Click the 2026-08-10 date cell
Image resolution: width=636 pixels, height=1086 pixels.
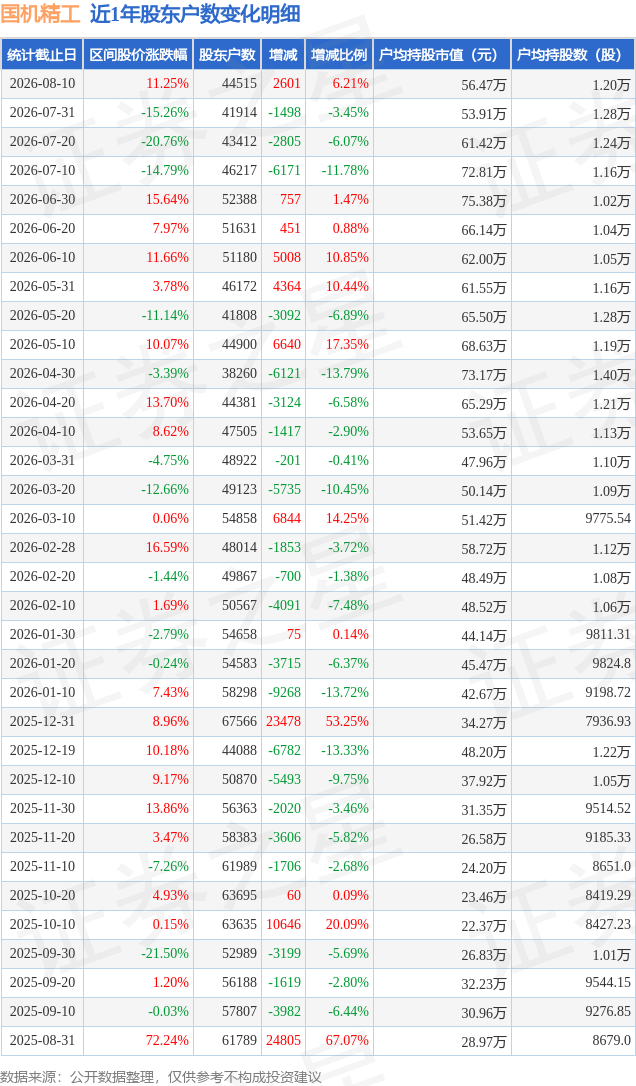click(42, 83)
